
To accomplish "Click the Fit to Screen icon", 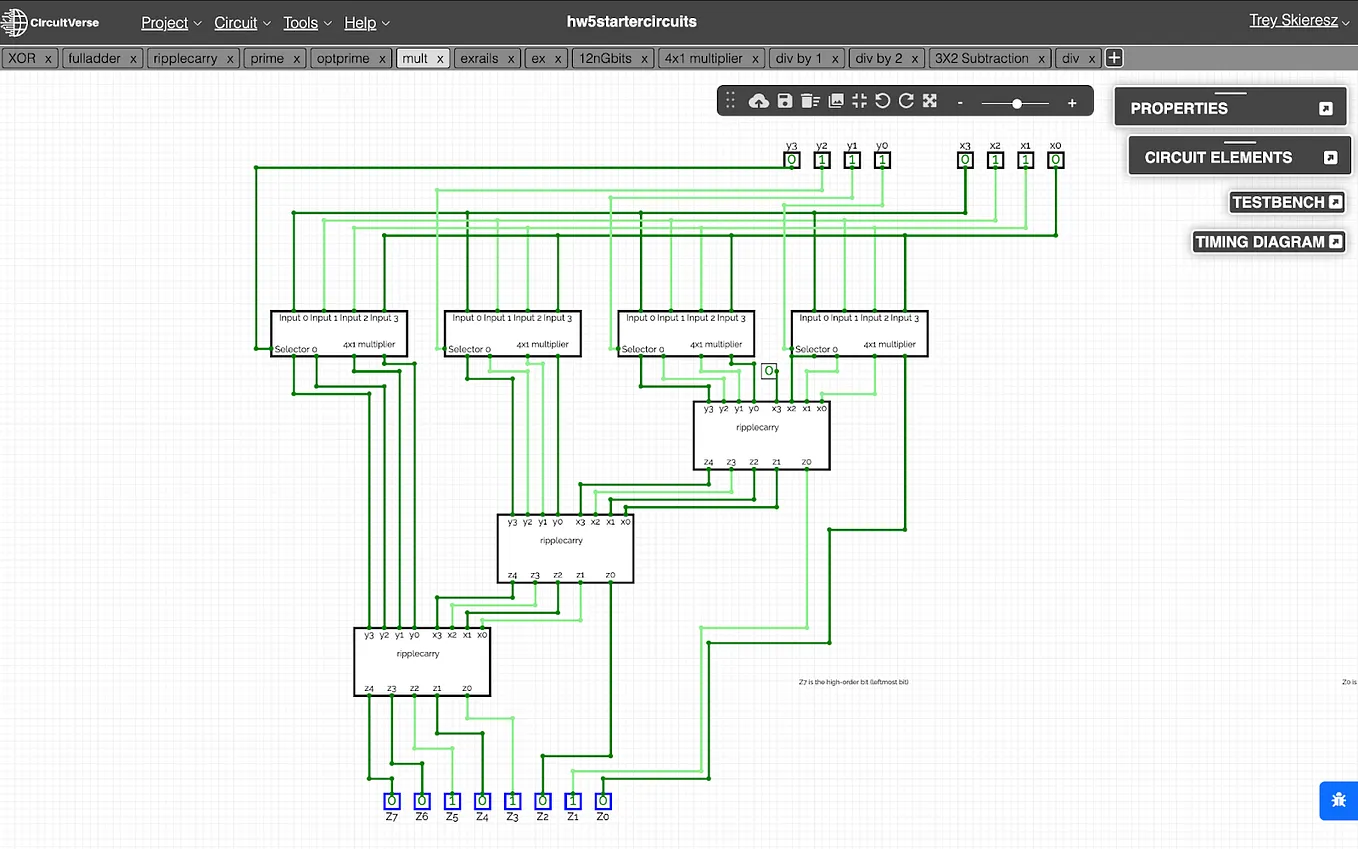I will click(x=859, y=101).
